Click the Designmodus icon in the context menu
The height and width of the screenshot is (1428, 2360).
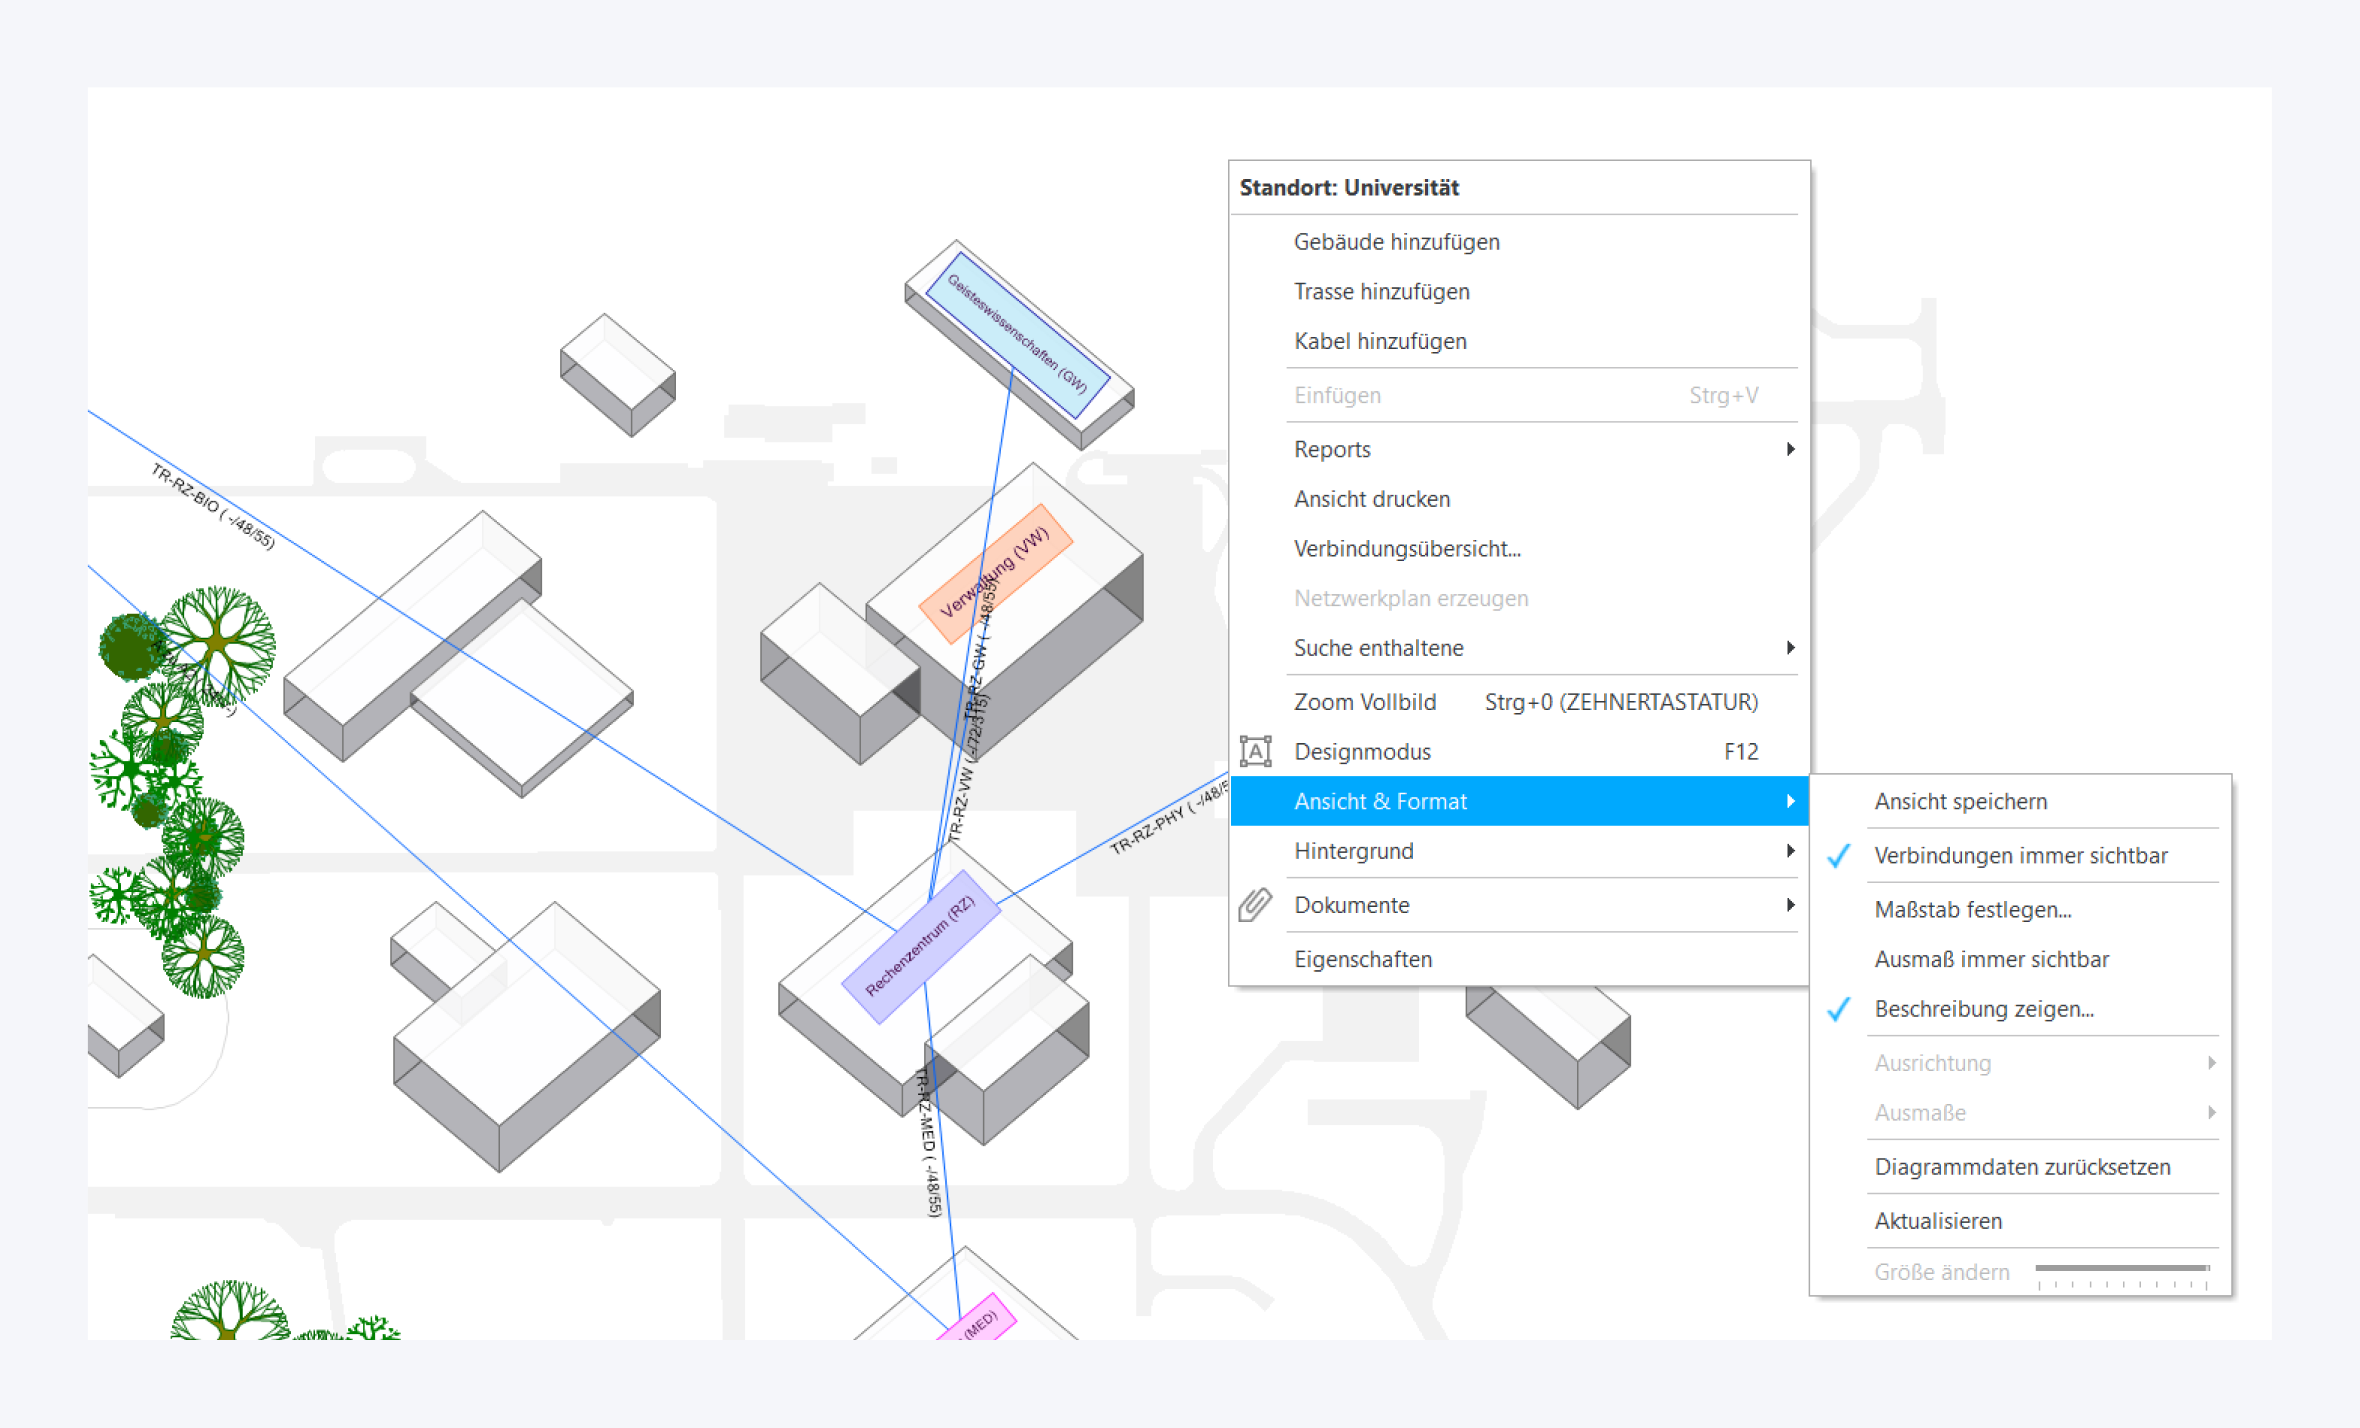[1255, 751]
